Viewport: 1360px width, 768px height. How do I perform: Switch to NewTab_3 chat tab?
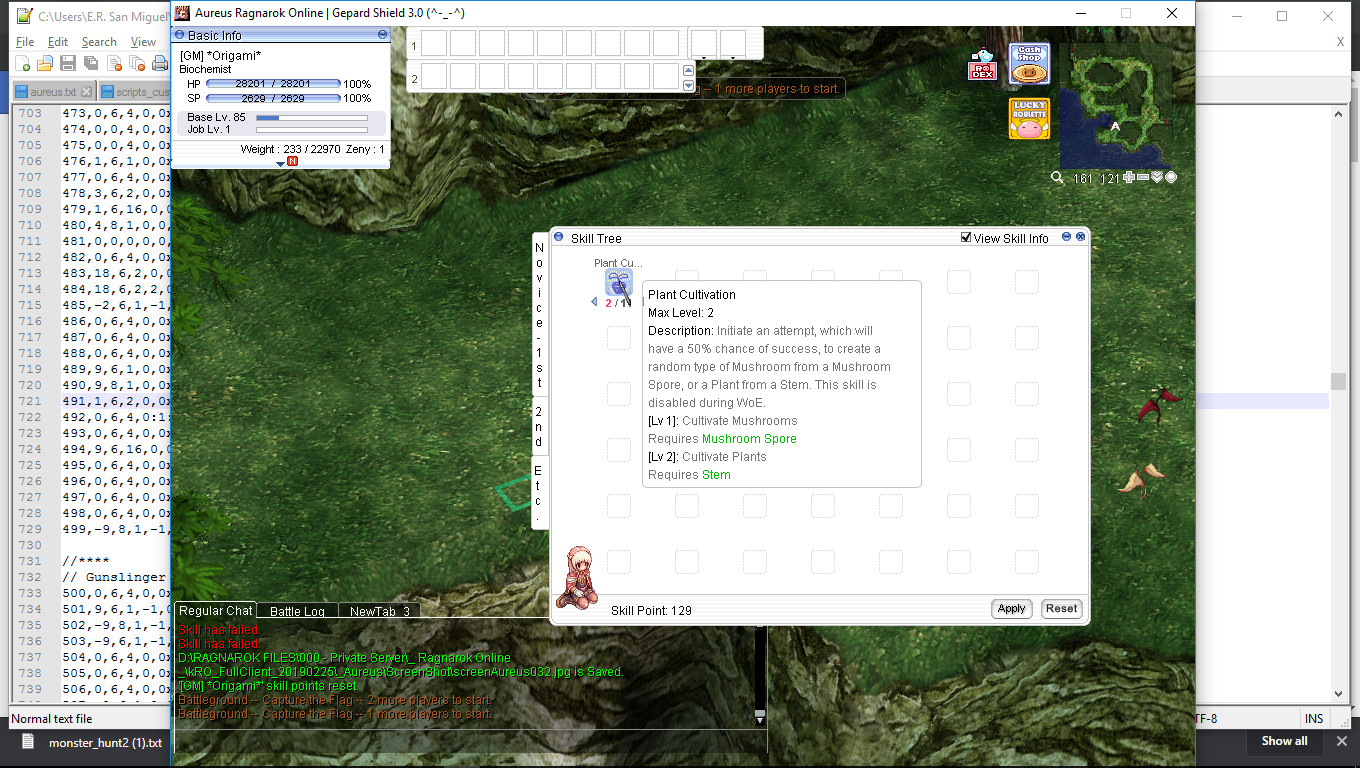point(379,611)
